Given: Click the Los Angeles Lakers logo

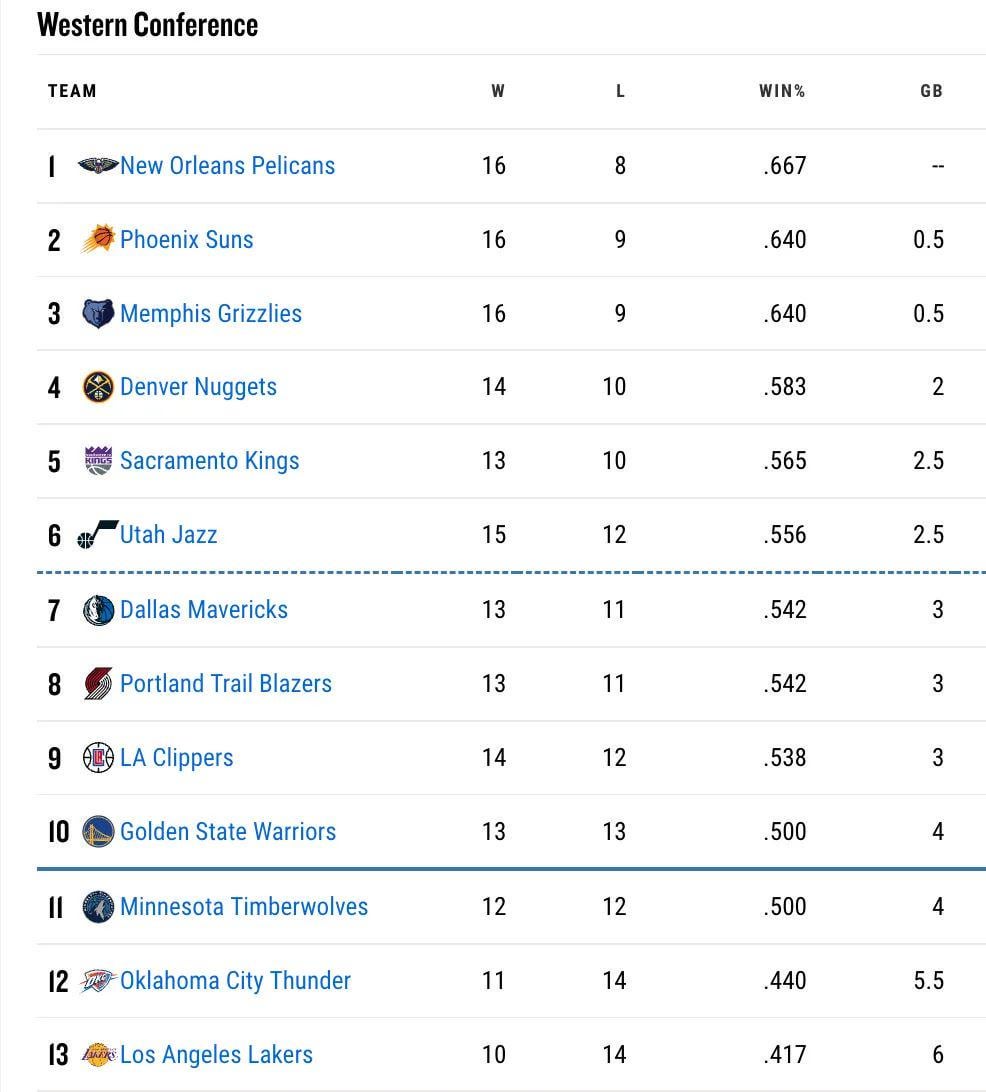Looking at the screenshot, I should point(98,1054).
